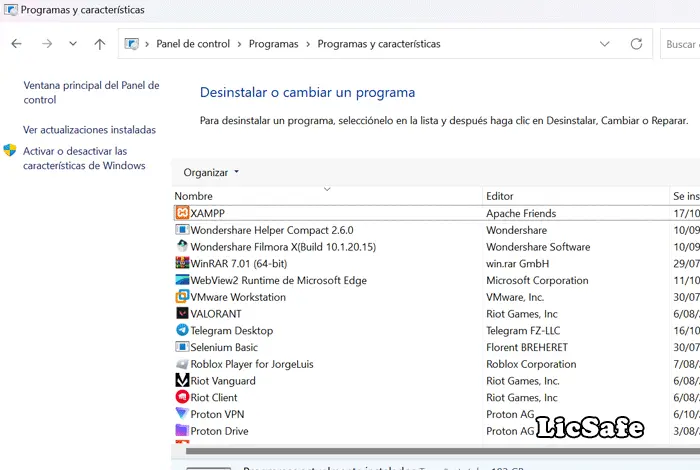Open Activar o desactivar características de Windows
The width and height of the screenshot is (700, 470).
pyautogui.click(x=84, y=158)
